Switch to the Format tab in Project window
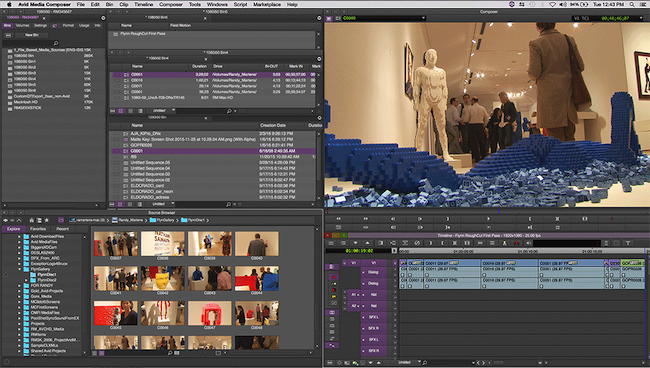The image size is (650, 368). [68, 26]
